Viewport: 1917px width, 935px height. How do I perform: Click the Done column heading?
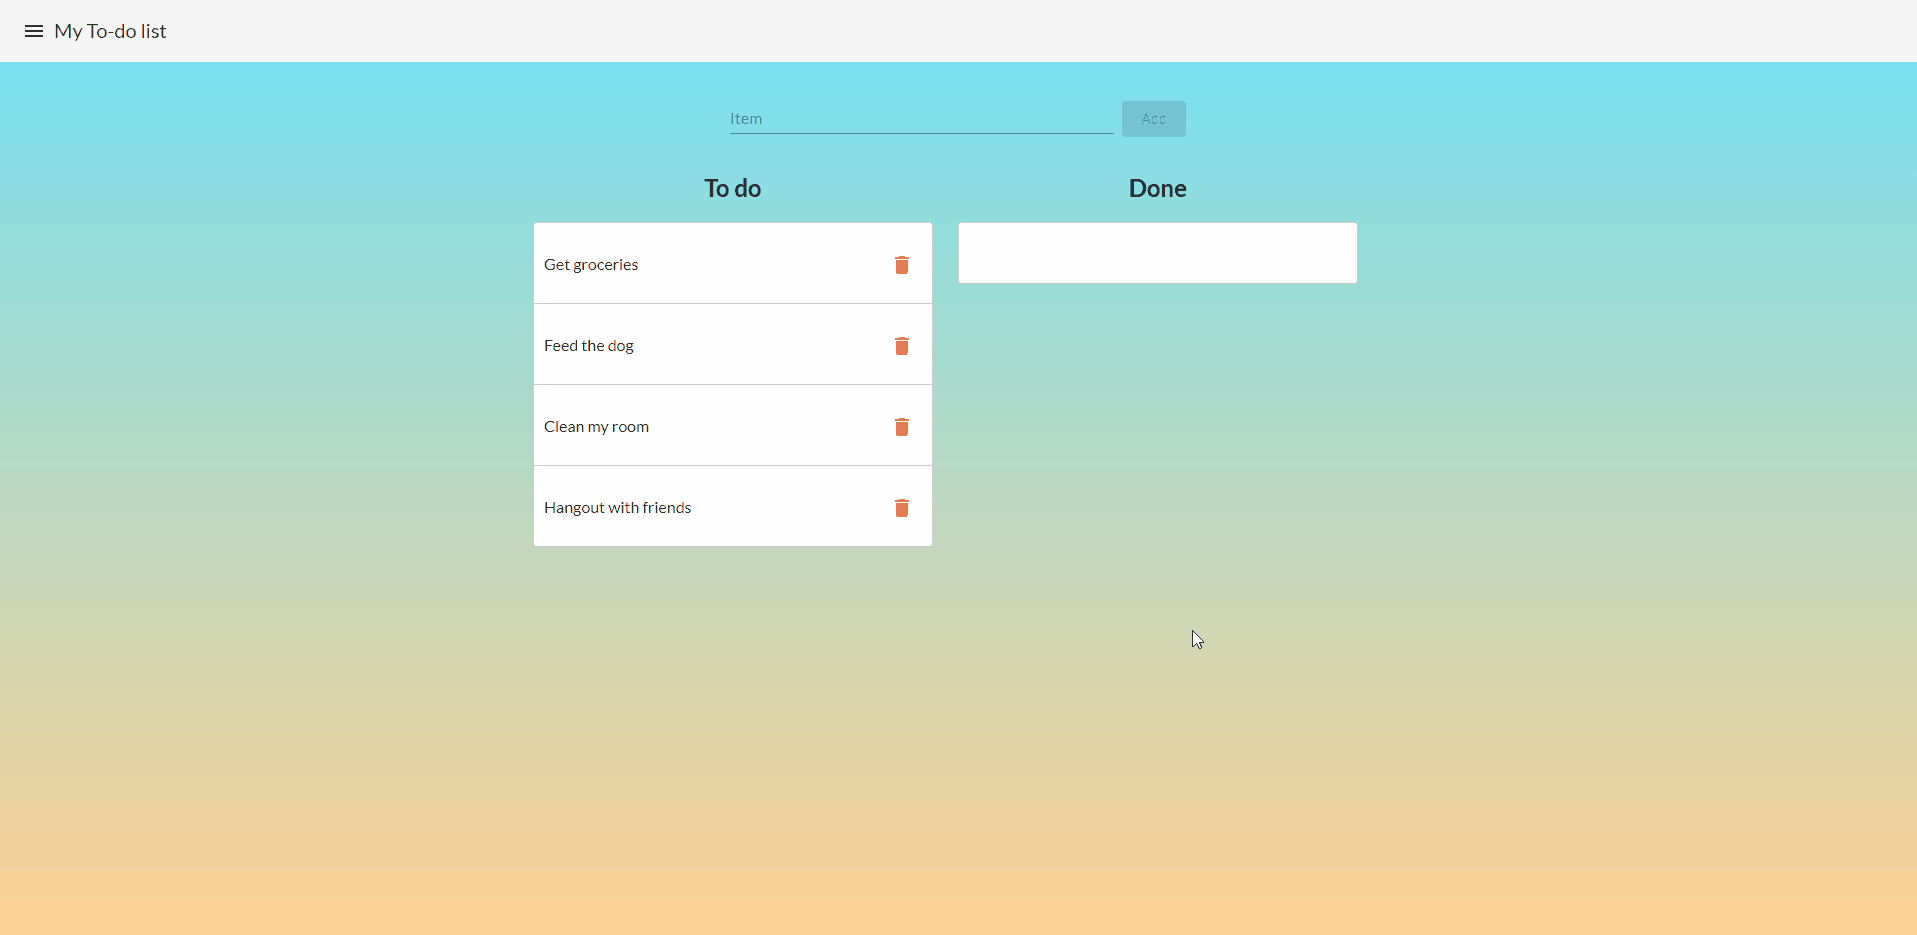point(1157,189)
